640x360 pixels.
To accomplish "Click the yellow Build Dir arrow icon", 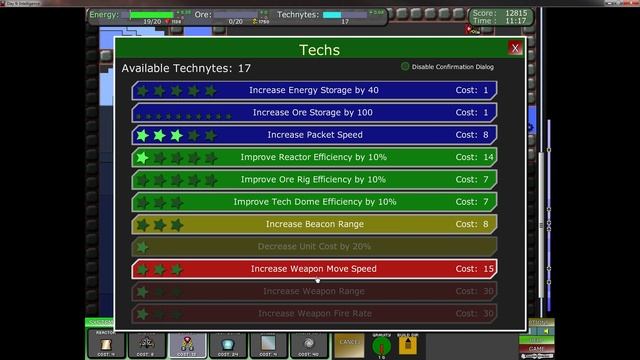I will pyautogui.click(x=408, y=345).
